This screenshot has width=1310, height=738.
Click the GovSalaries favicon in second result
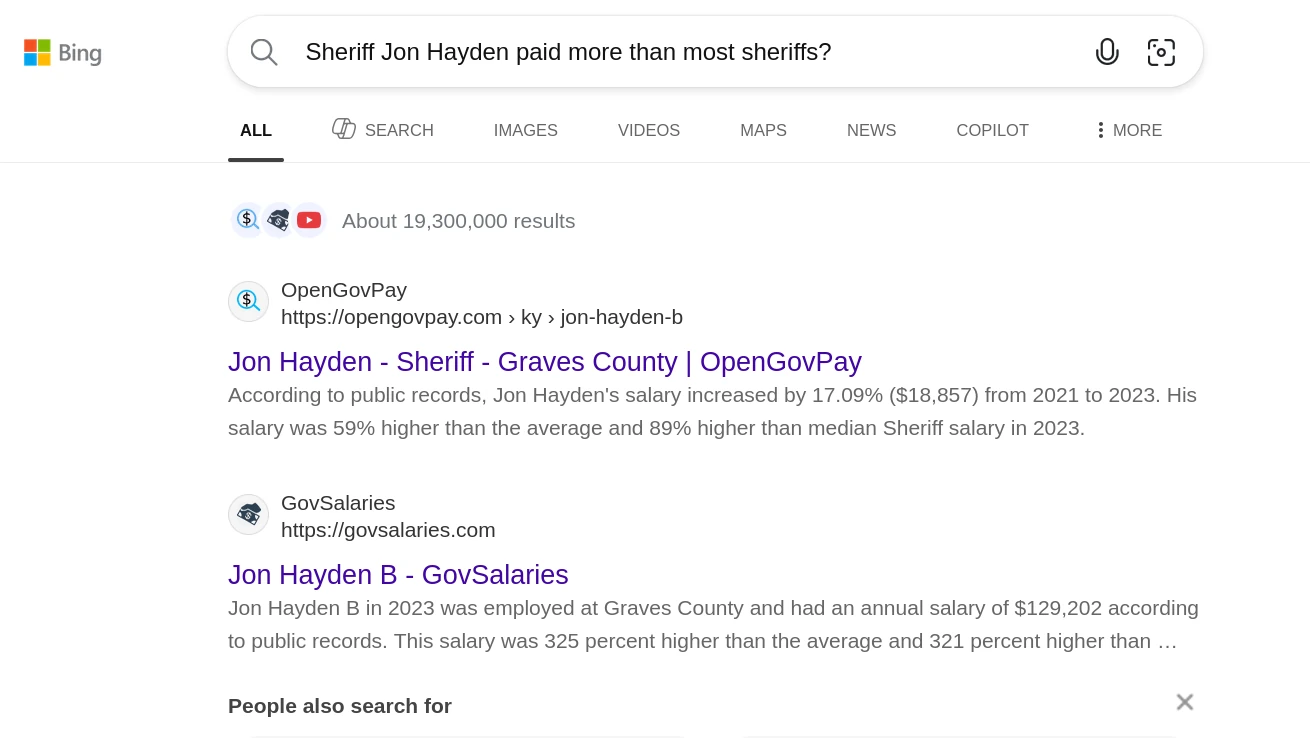coord(248,514)
